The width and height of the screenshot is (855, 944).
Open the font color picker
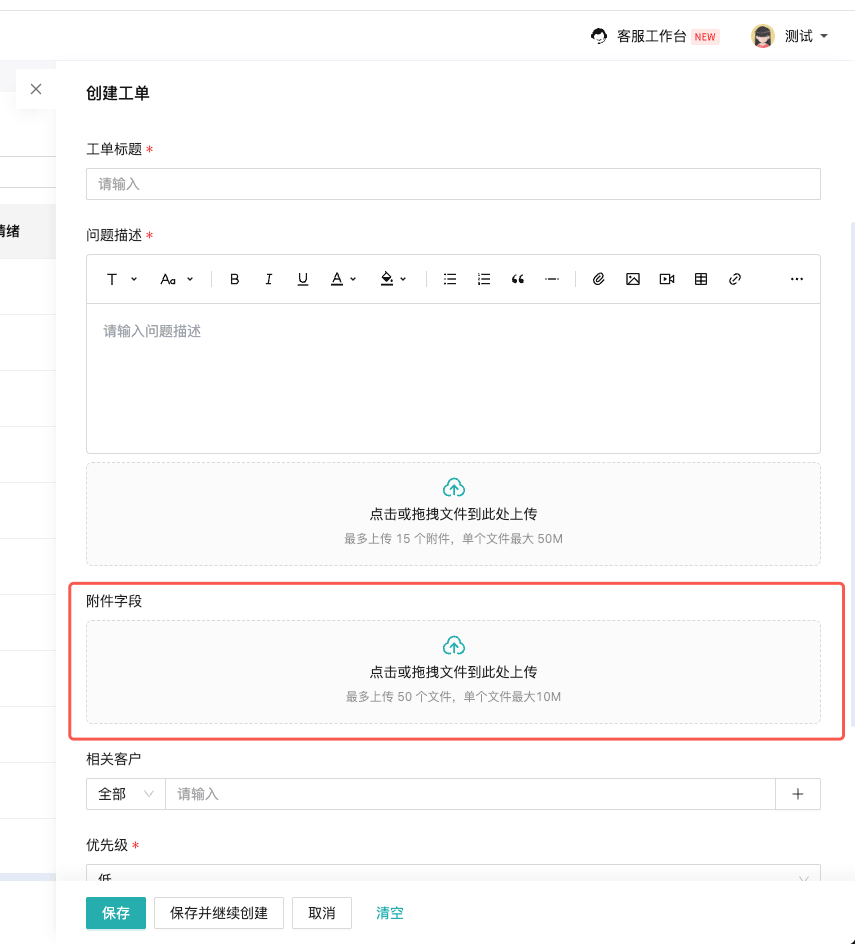coord(343,279)
